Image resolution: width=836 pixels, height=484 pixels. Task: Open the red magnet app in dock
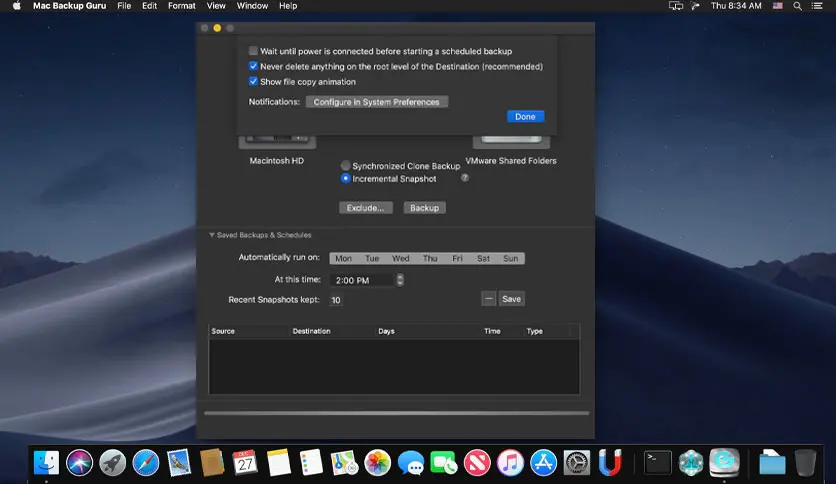(610, 462)
